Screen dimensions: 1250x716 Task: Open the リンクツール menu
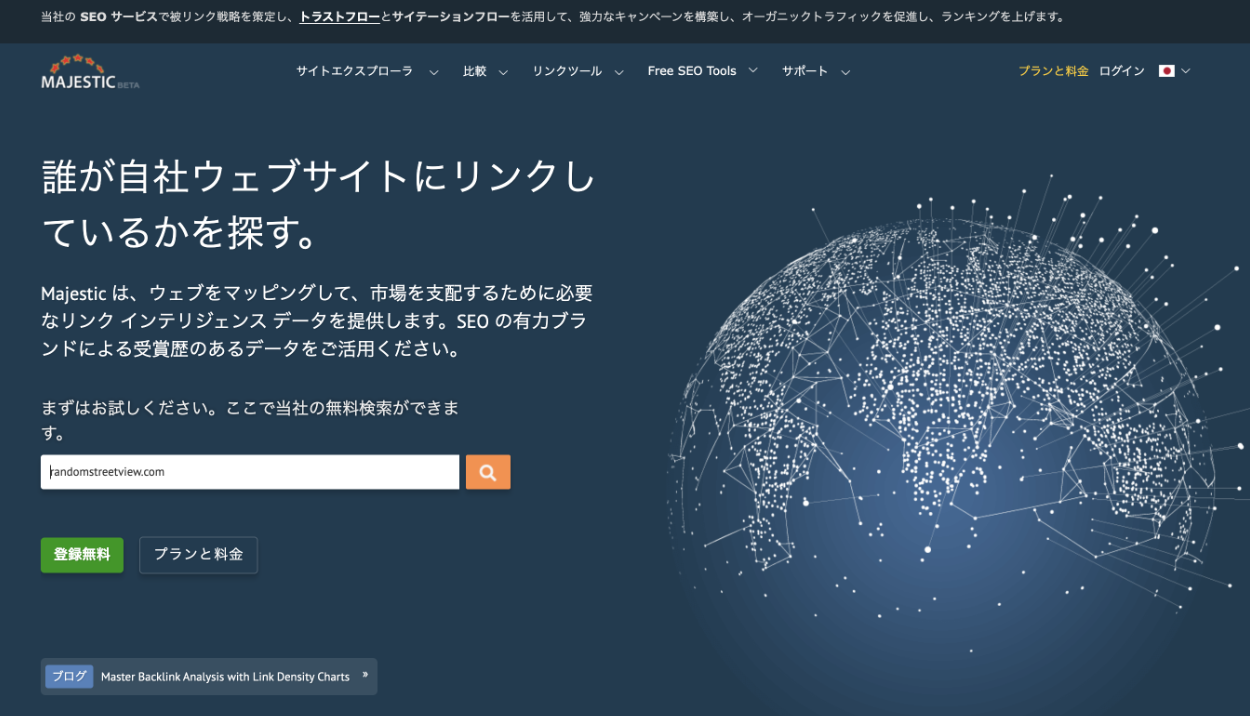click(567, 71)
